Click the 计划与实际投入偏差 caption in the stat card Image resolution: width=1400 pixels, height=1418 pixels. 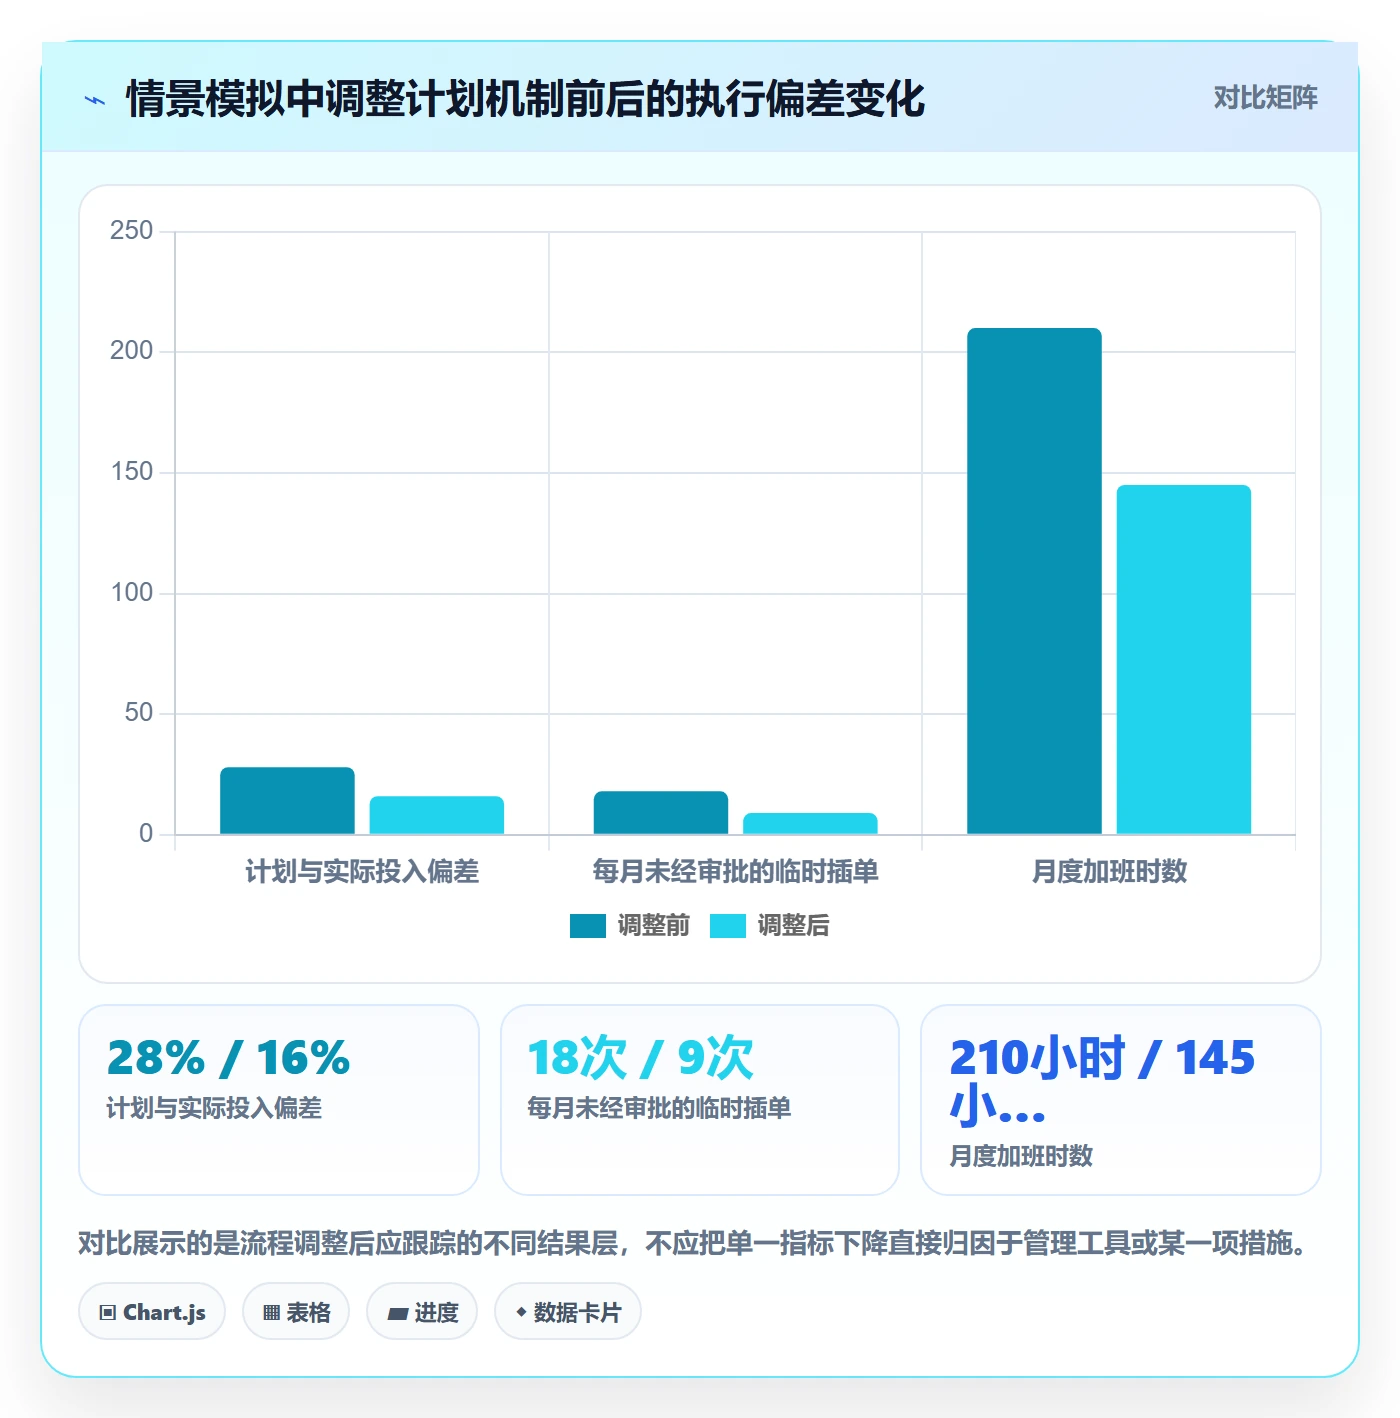click(x=214, y=1108)
